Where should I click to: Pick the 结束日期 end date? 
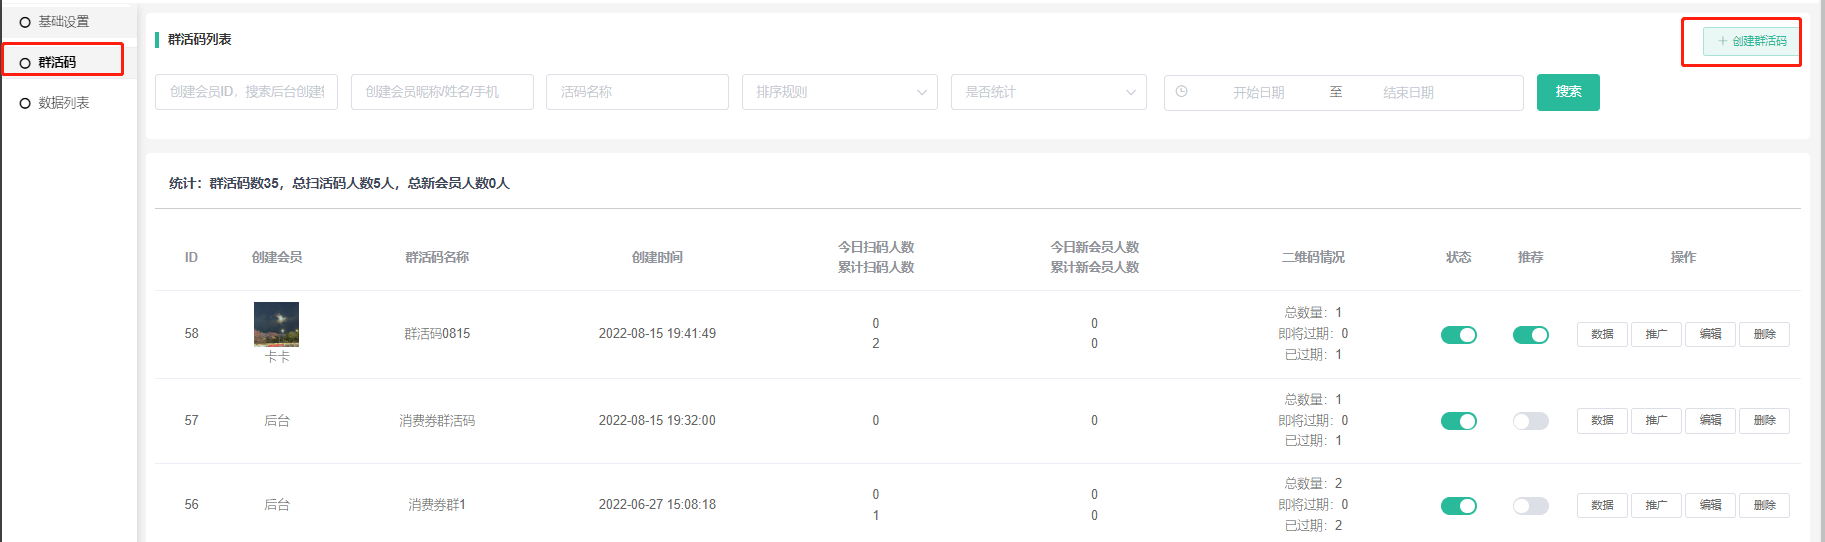[x=1408, y=92]
